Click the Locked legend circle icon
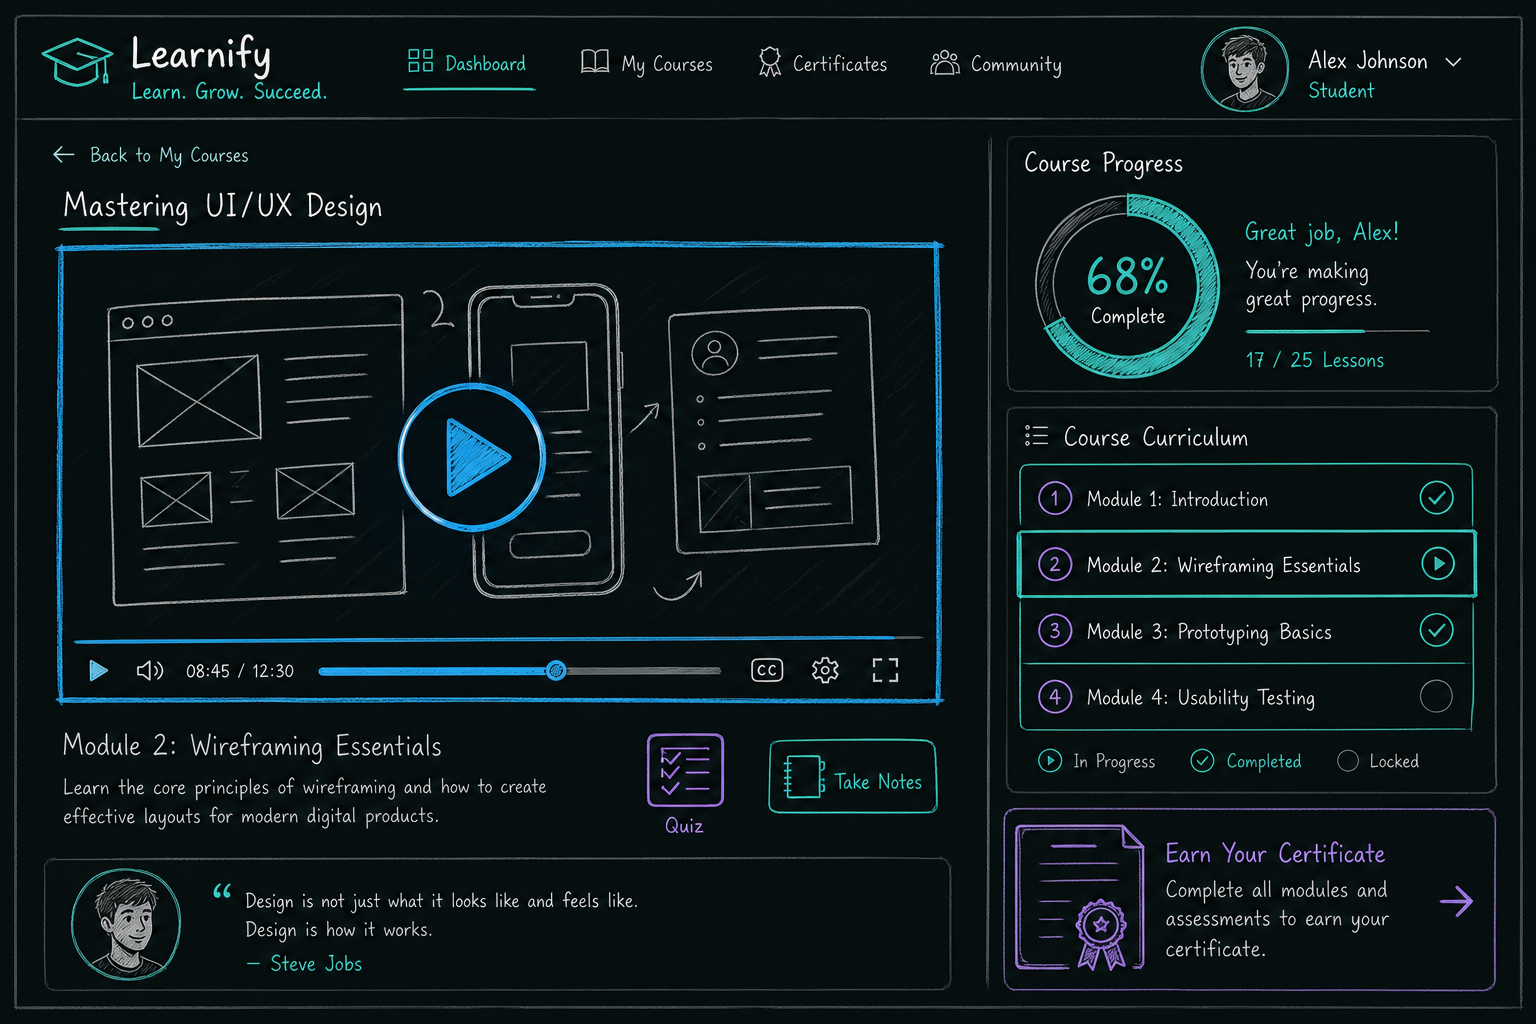 coord(1348,761)
